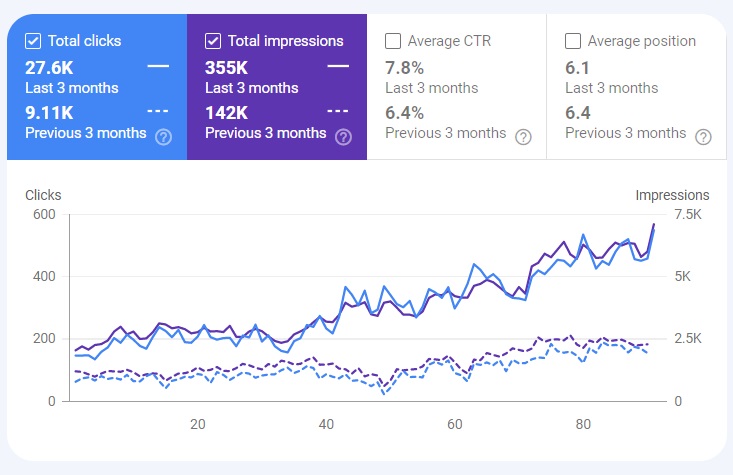This screenshot has width=733, height=475.
Task: Uncheck the Total impressions checkbox
Action: [x=213, y=41]
